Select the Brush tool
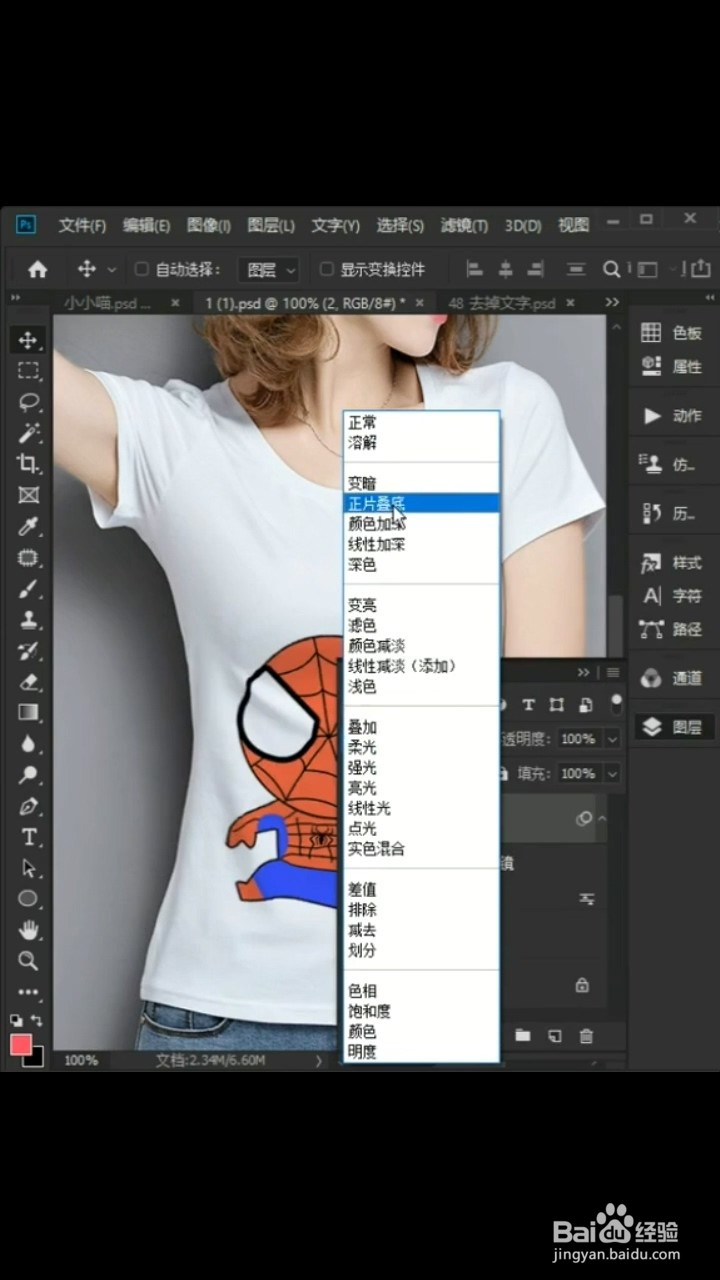720x1280 pixels. pyautogui.click(x=28, y=589)
